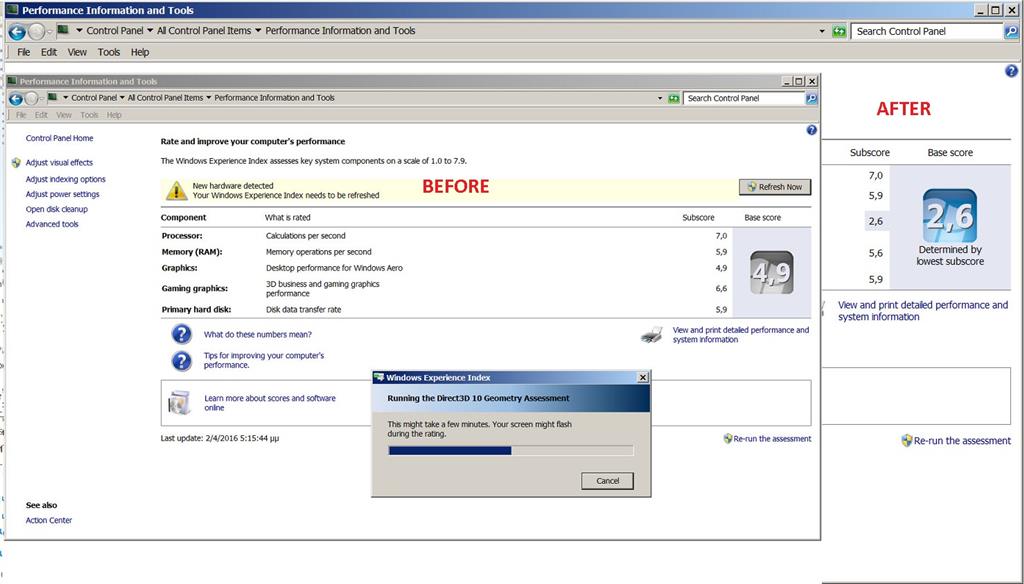Open Learn more about scores and software online
The width and height of the screenshot is (1024, 584).
(270, 402)
